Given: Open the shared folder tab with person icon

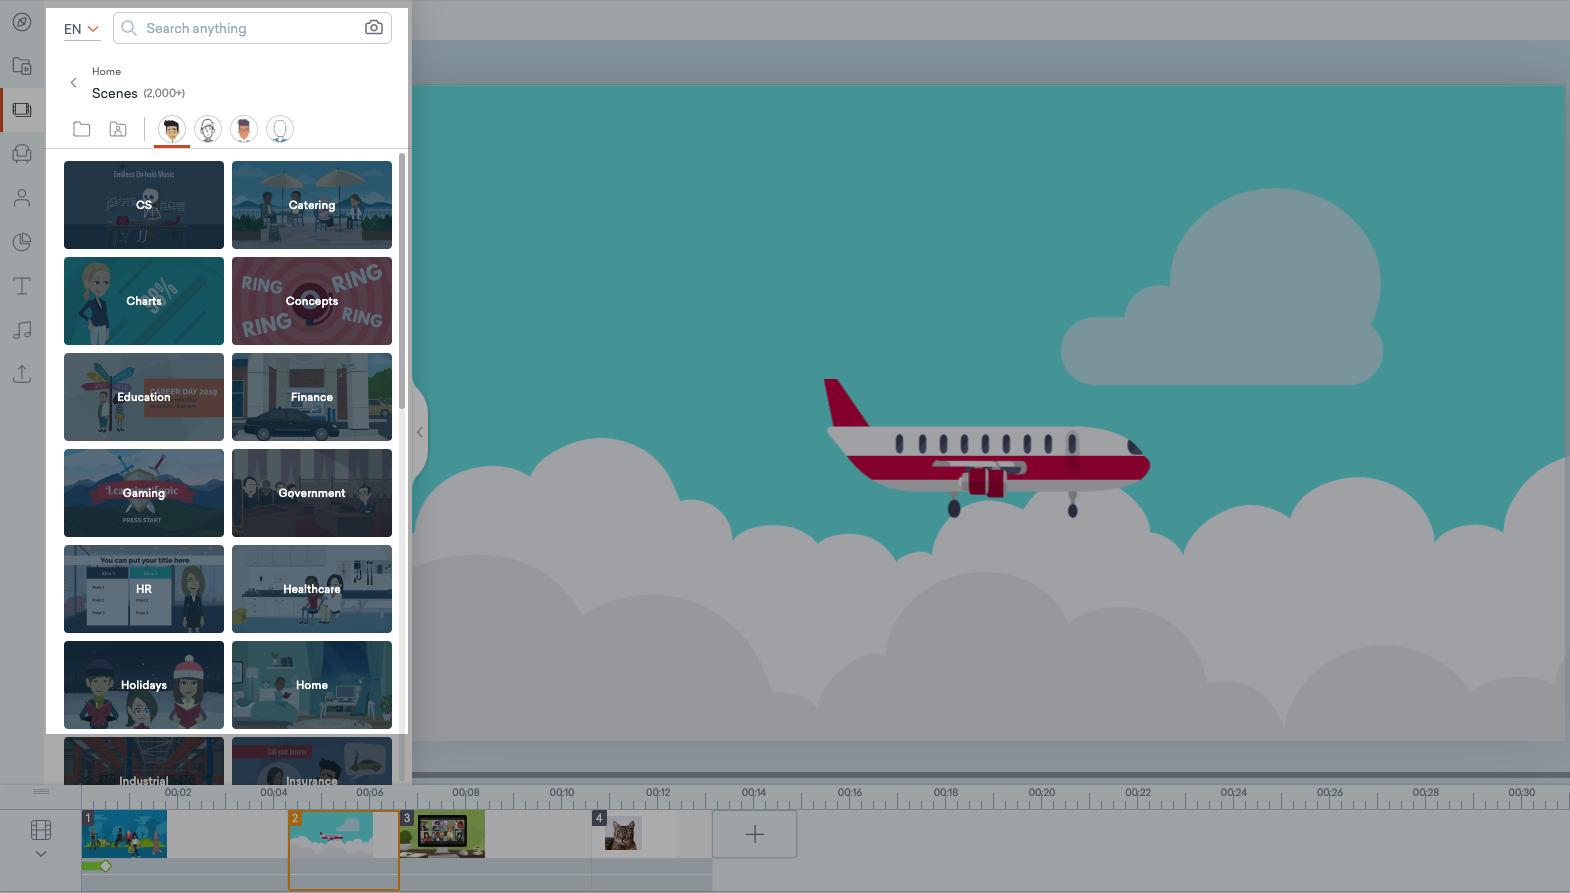Looking at the screenshot, I should click(x=118, y=129).
